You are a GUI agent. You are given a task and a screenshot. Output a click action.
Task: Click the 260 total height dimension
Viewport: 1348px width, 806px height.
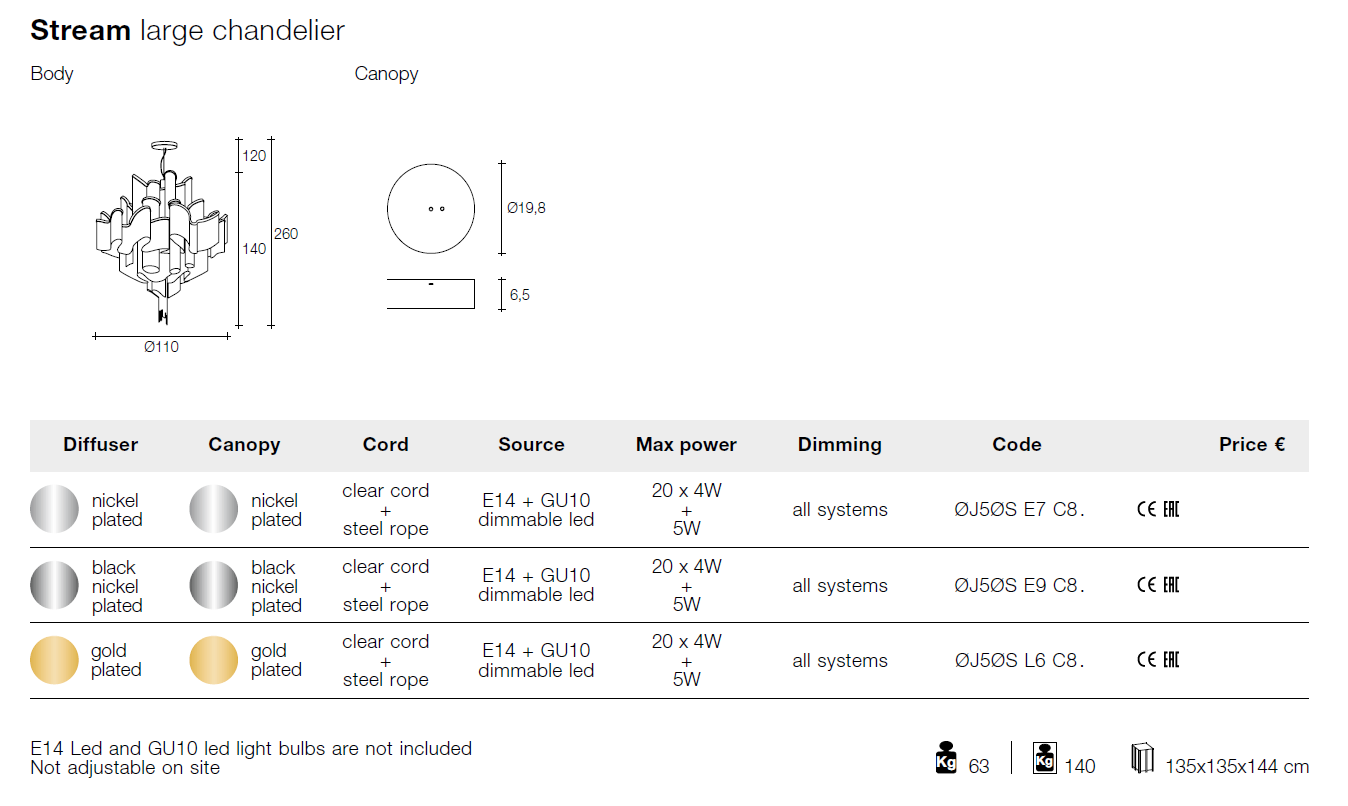tap(286, 234)
